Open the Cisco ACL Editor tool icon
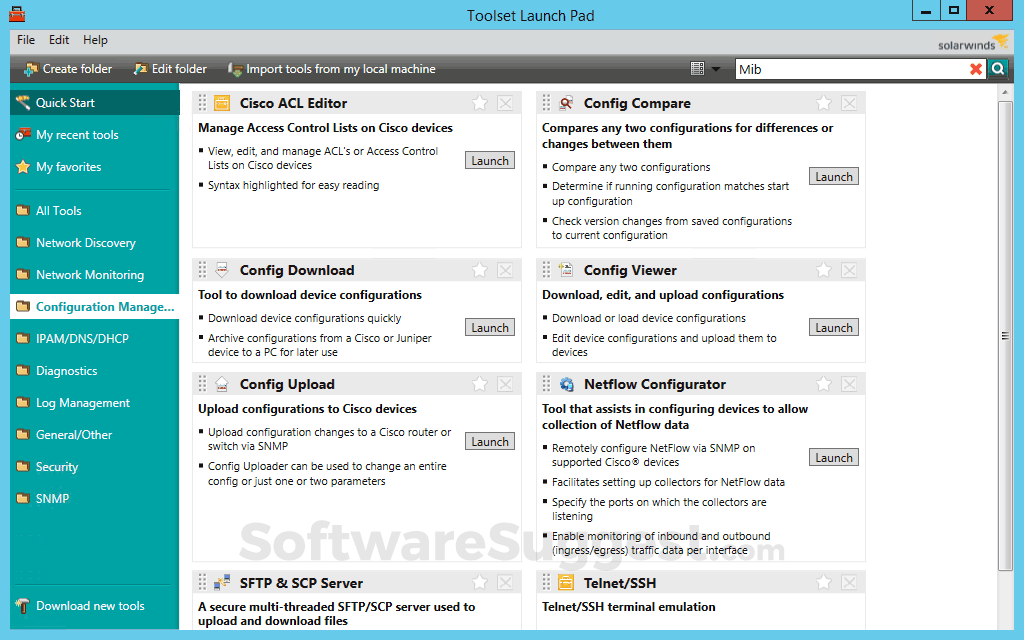The width and height of the screenshot is (1024, 640). point(222,102)
